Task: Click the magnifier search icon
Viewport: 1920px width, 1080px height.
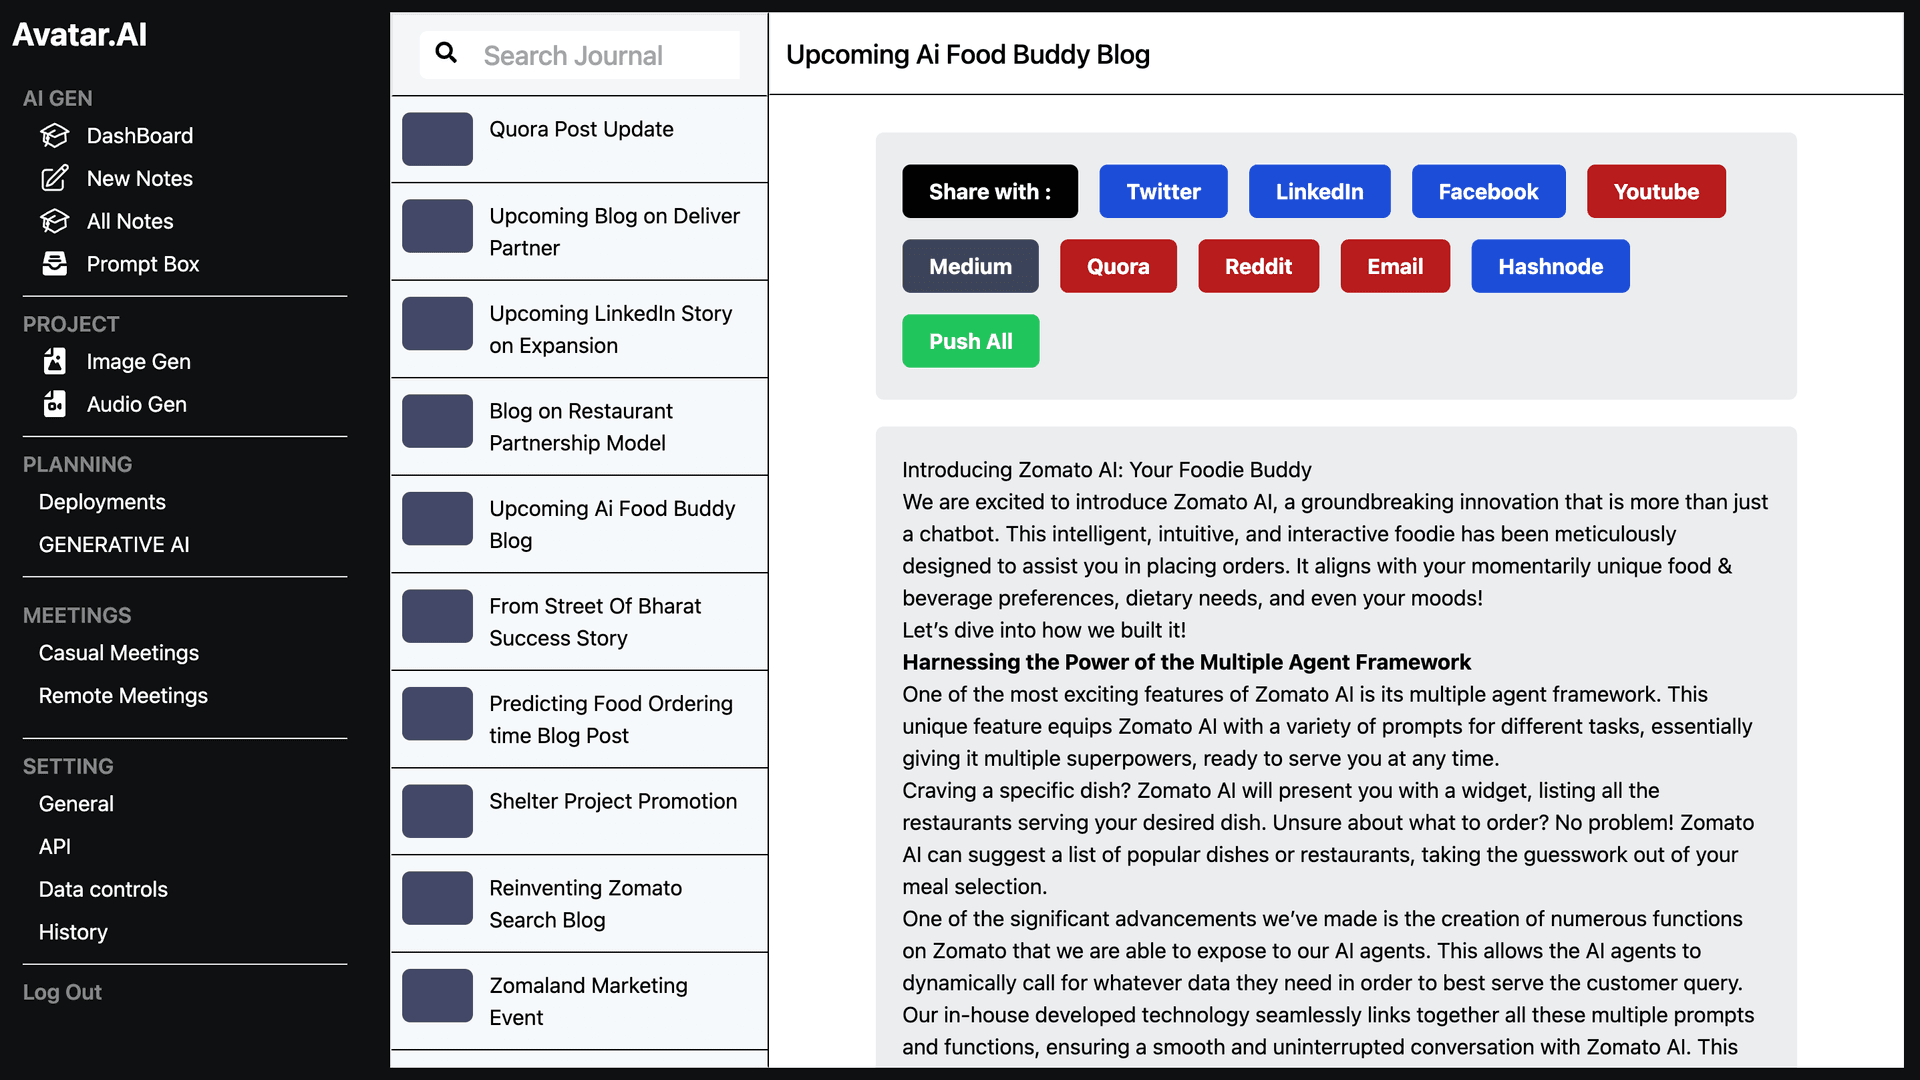Action: (446, 53)
